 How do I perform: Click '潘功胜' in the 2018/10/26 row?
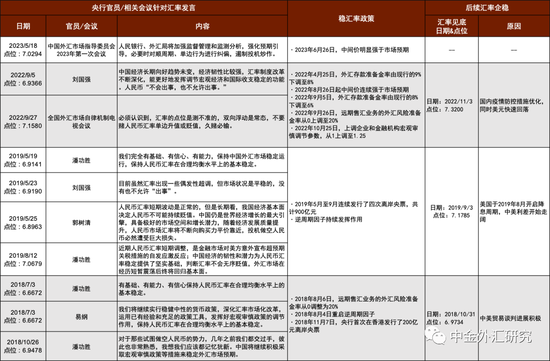(81, 347)
